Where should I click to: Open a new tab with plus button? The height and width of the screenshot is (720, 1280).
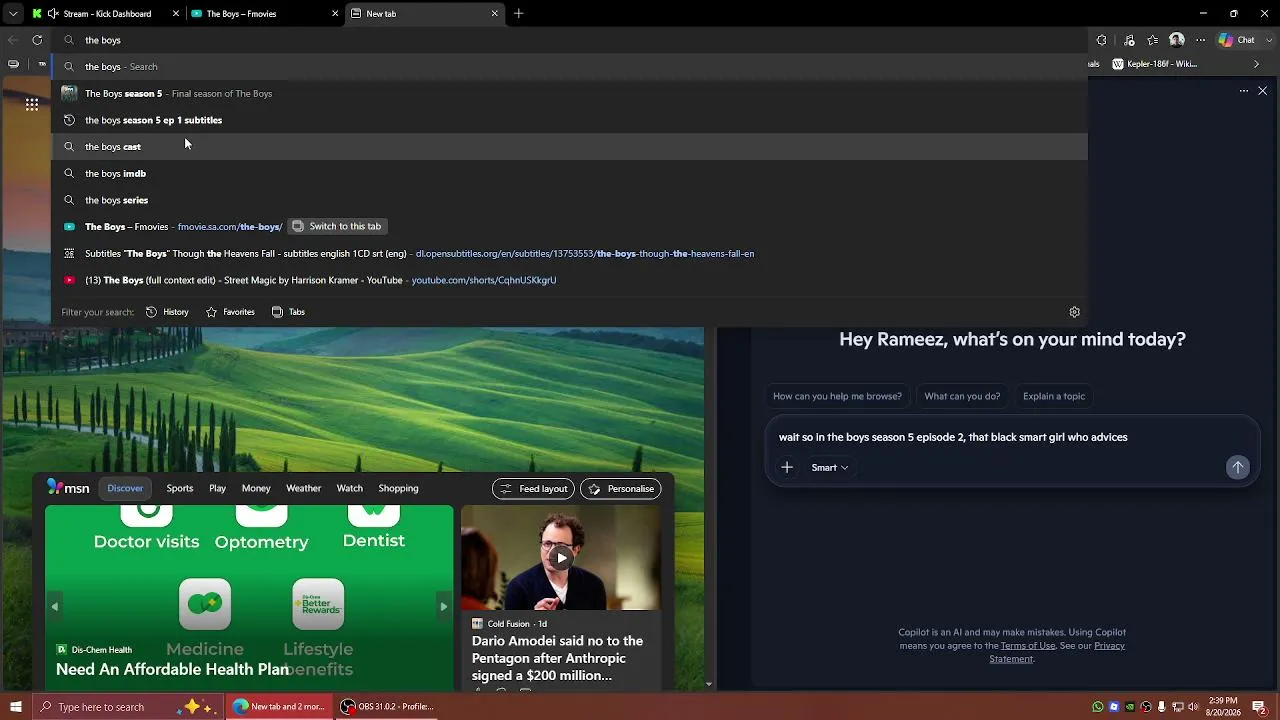518,14
